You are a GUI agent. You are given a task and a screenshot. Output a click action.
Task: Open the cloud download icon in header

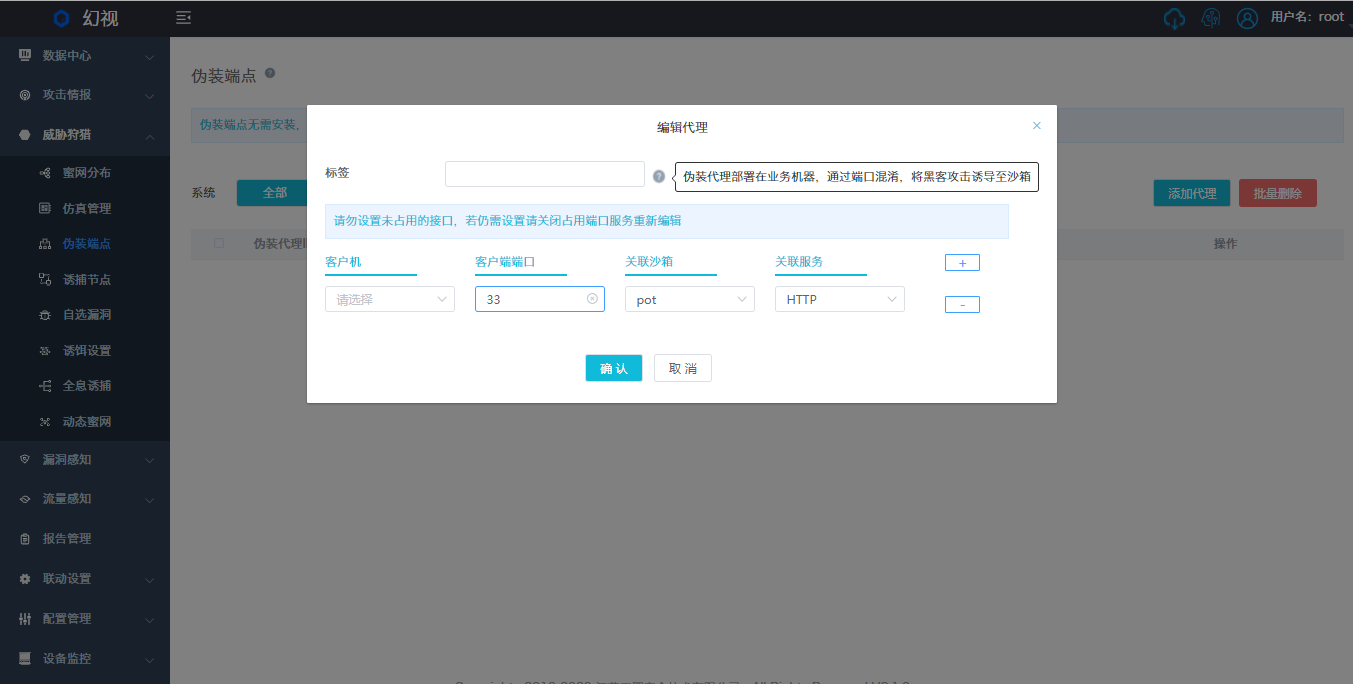click(x=1175, y=18)
